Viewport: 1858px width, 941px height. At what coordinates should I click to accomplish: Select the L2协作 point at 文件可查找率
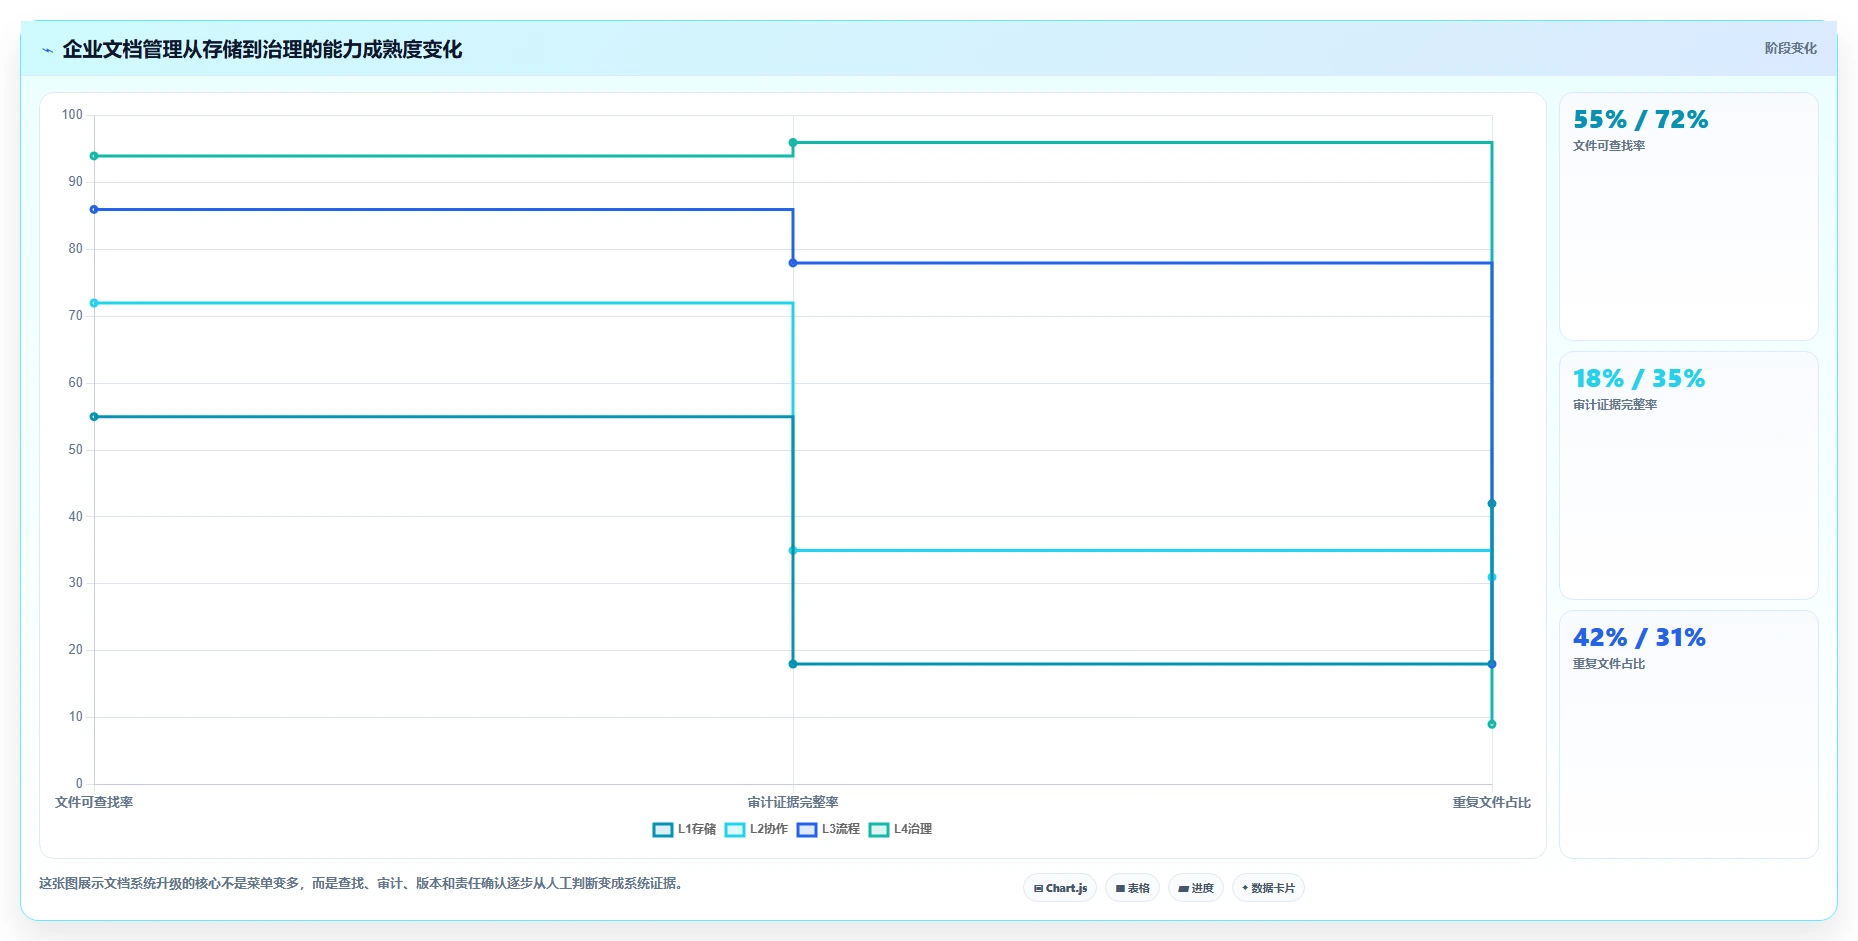[94, 303]
